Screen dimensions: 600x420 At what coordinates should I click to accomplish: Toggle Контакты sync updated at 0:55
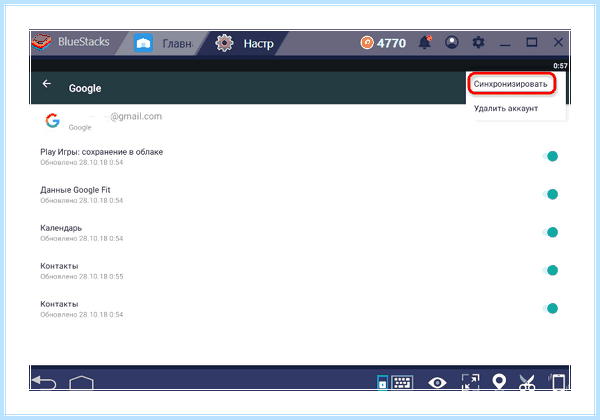tap(551, 270)
